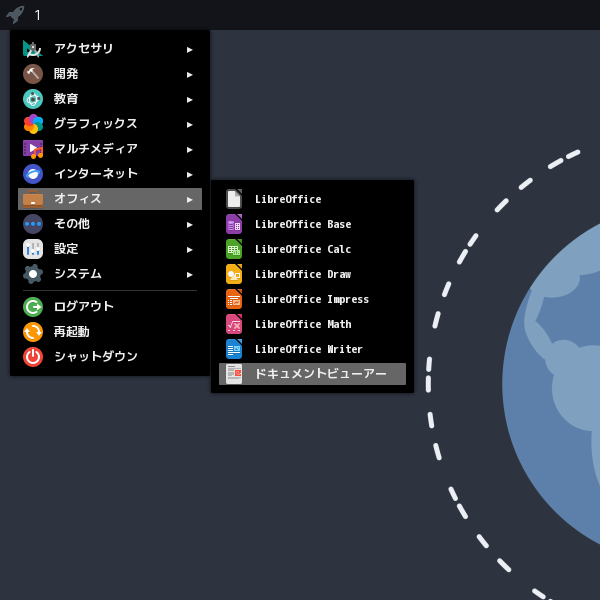Open the システム menu entry
This screenshot has width=600, height=600.
110,274
